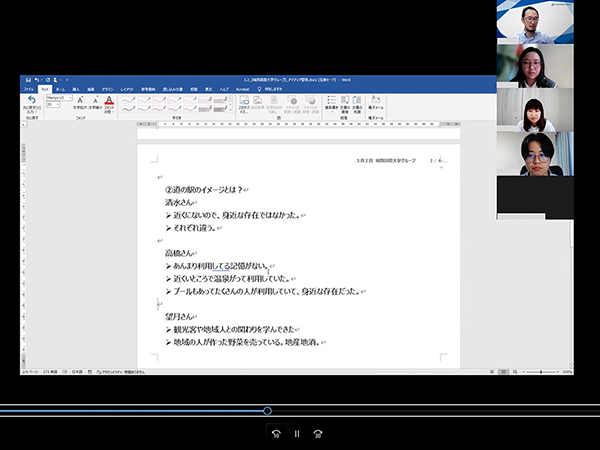Screen dimensions: 600x450
Task: Click the first picture-with-screen icon in the 図 group
Action: (244, 104)
